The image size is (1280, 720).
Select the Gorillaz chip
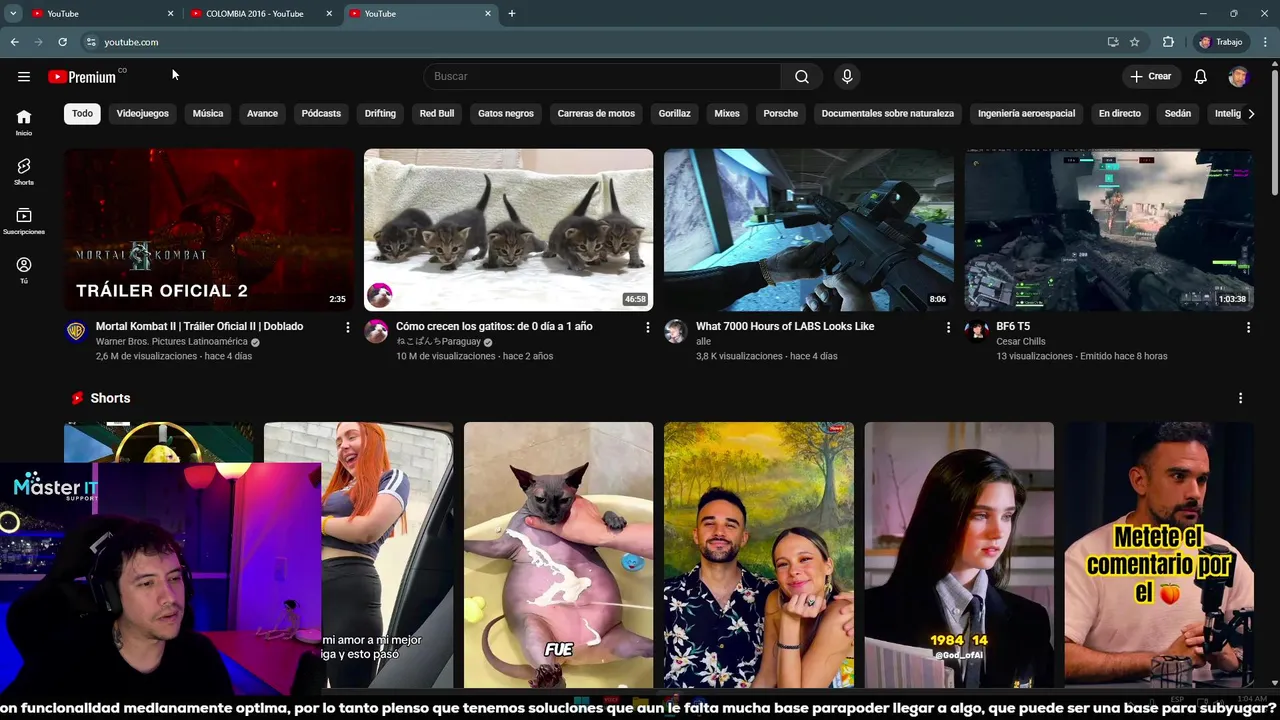point(674,113)
